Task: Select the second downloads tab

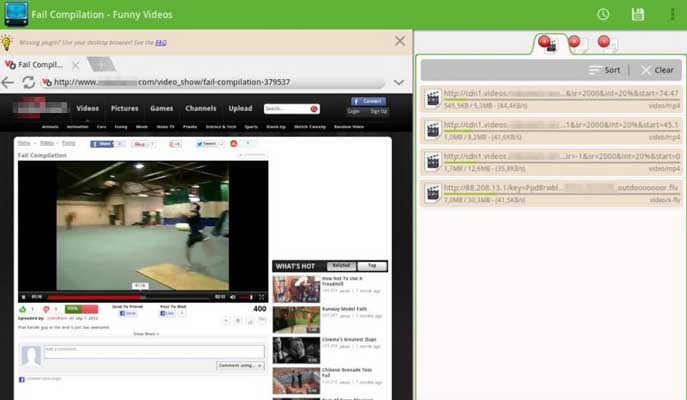Action: [x=578, y=43]
